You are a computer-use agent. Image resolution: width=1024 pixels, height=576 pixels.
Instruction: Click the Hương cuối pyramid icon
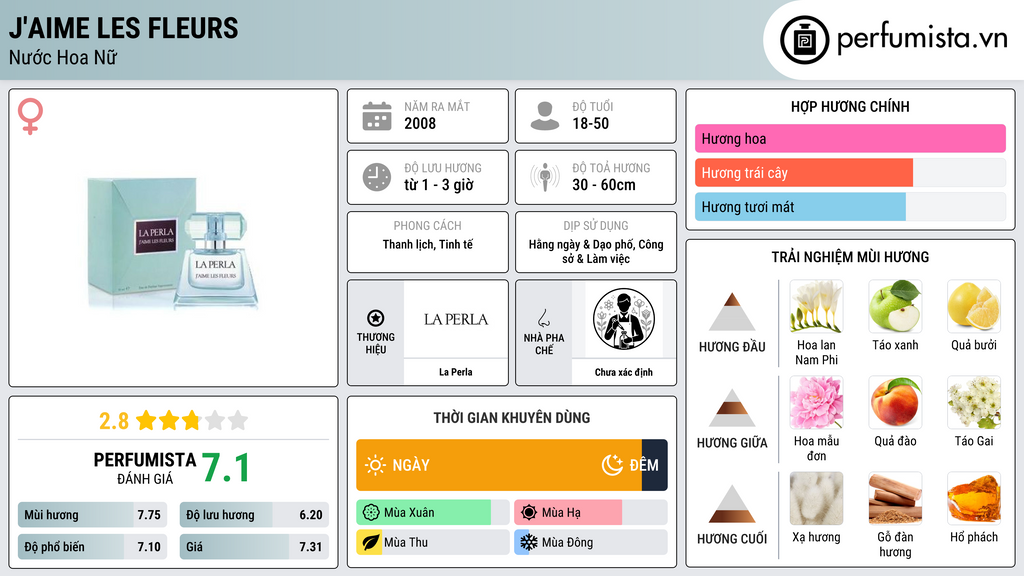[x=732, y=504]
